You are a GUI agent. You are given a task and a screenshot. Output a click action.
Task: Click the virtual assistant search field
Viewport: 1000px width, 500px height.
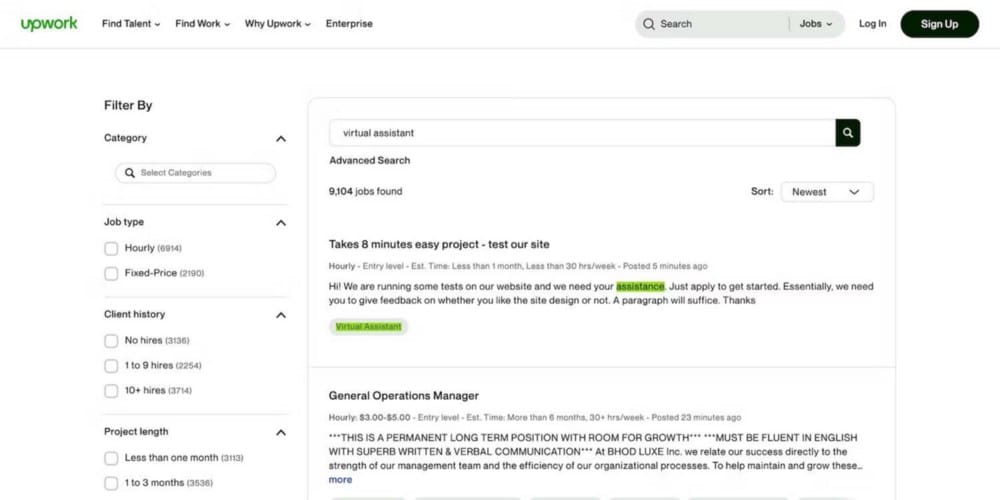(x=582, y=132)
